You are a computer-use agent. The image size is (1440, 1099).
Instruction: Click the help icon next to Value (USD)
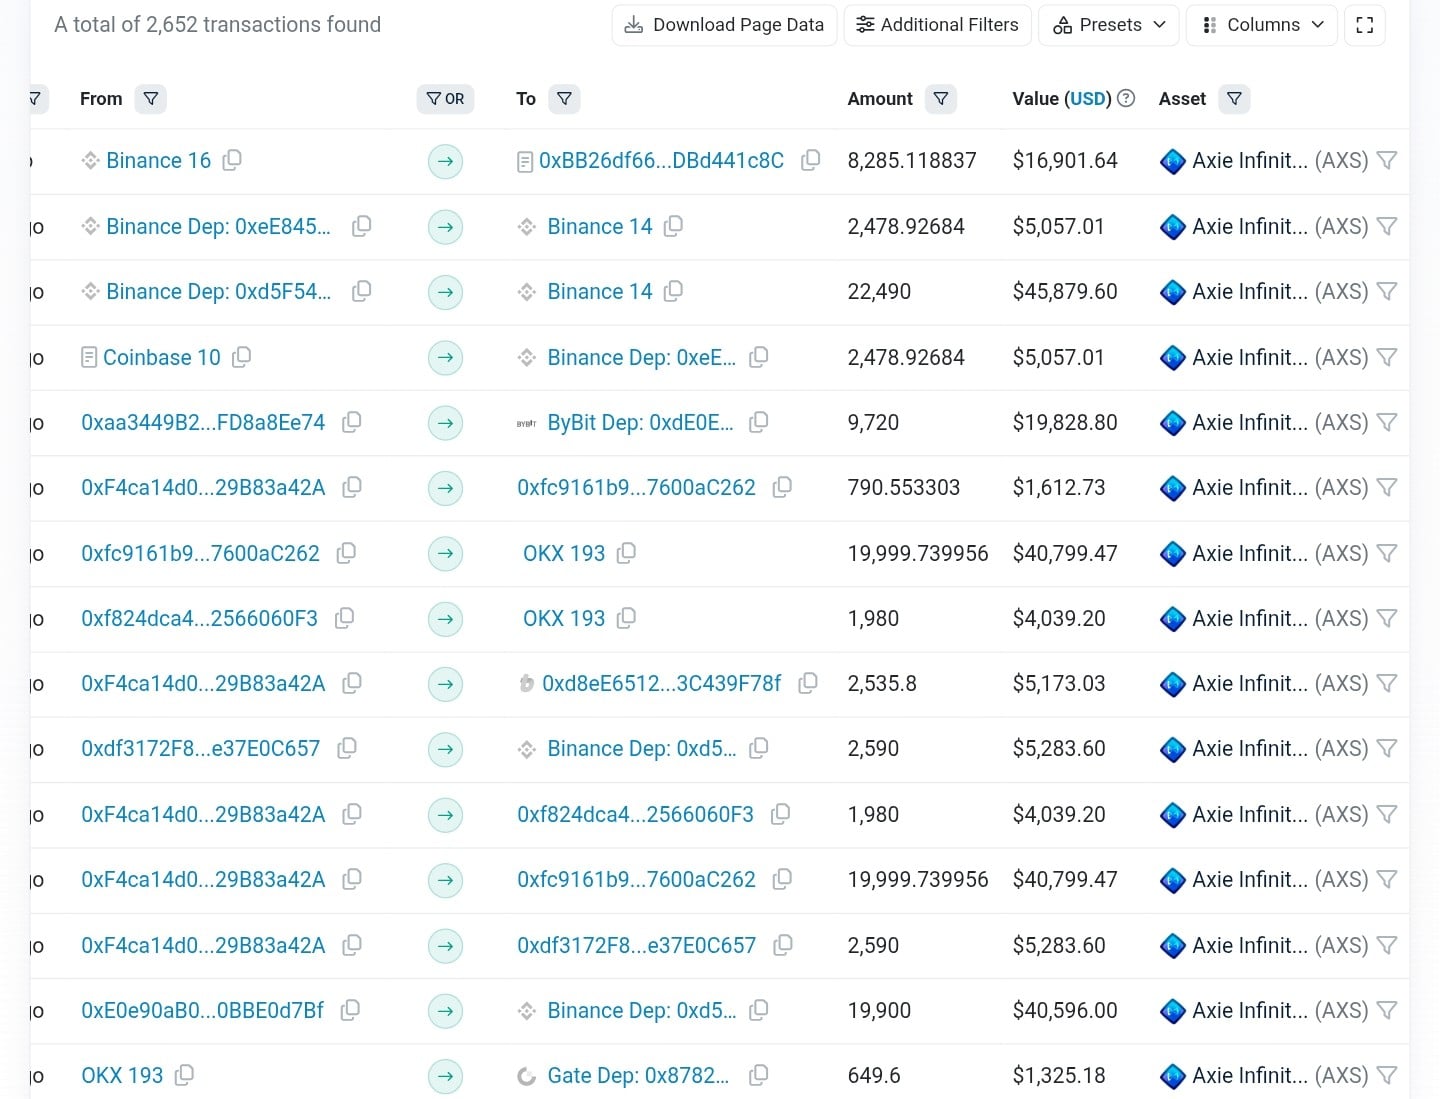[x=1125, y=98]
